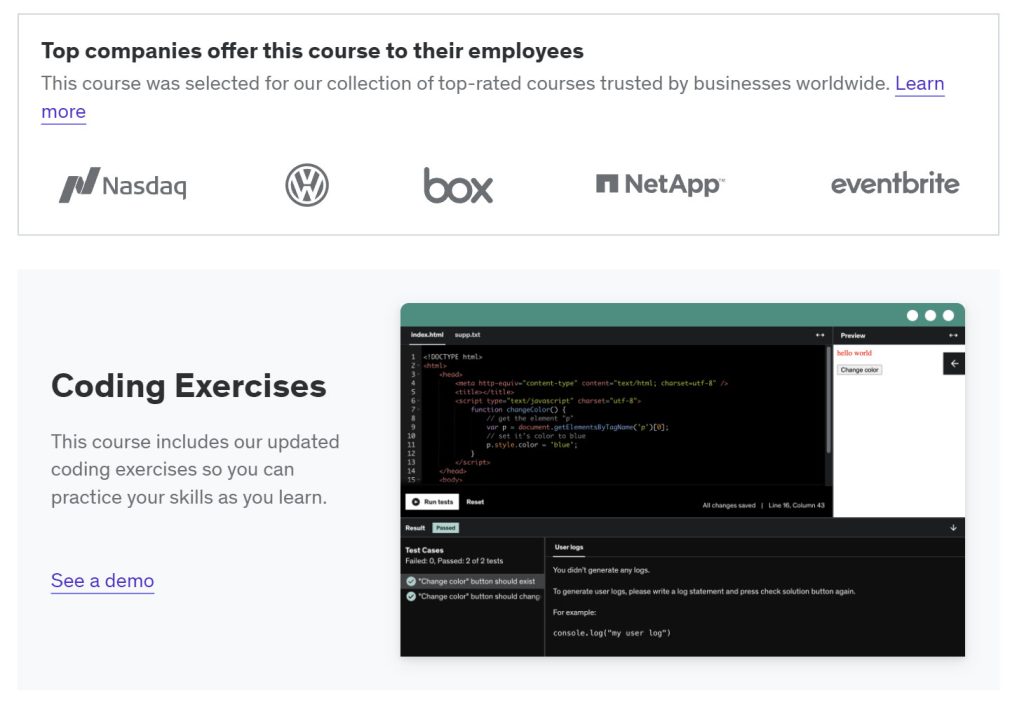
Task: Open the Box company logo
Action: [458, 185]
